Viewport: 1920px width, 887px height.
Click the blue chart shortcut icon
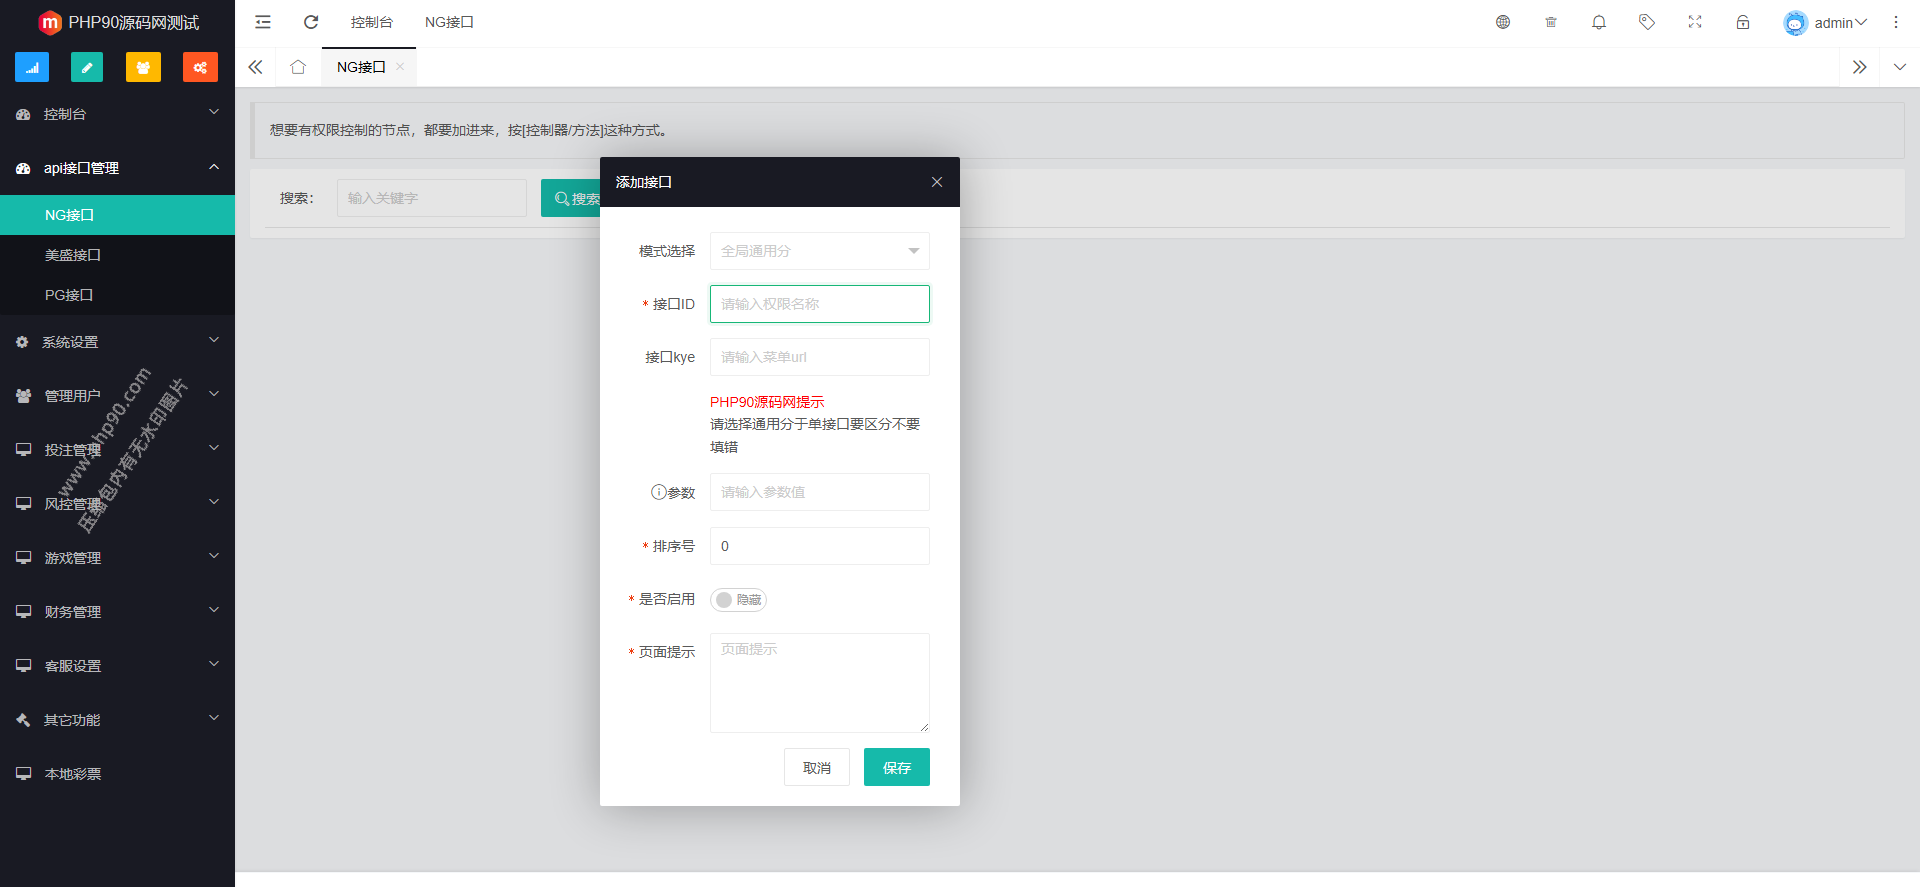tap(32, 67)
